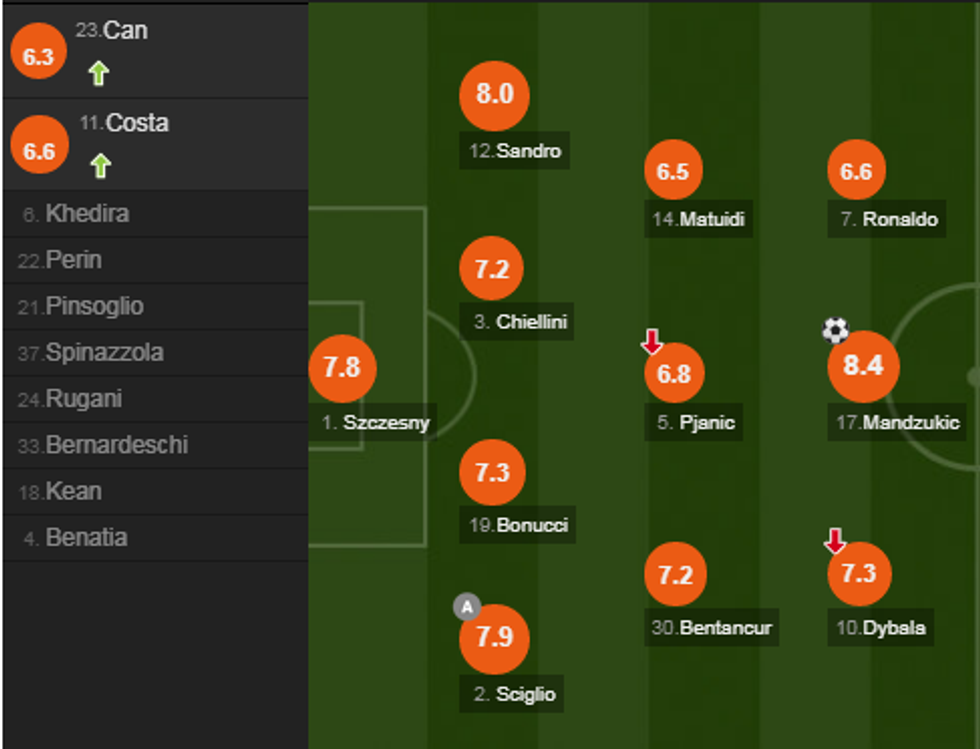Select Chiellini's 7.2 rating circle
The width and height of the screenshot is (980, 749).
coord(491,267)
